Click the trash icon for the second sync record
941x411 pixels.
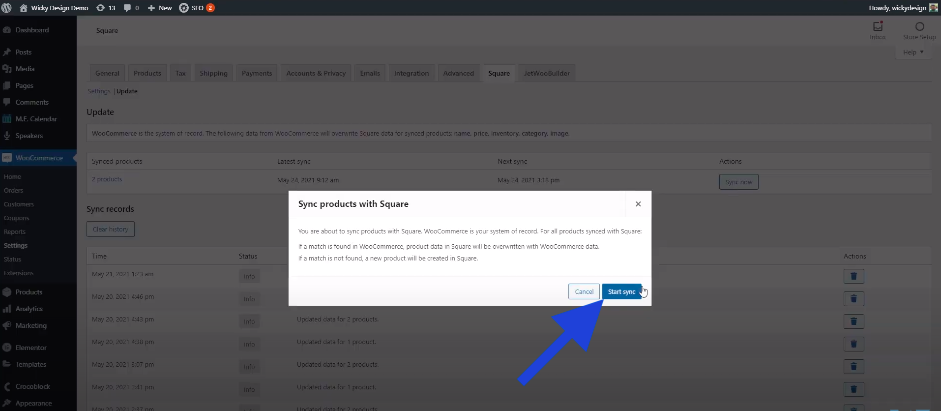[x=855, y=298]
